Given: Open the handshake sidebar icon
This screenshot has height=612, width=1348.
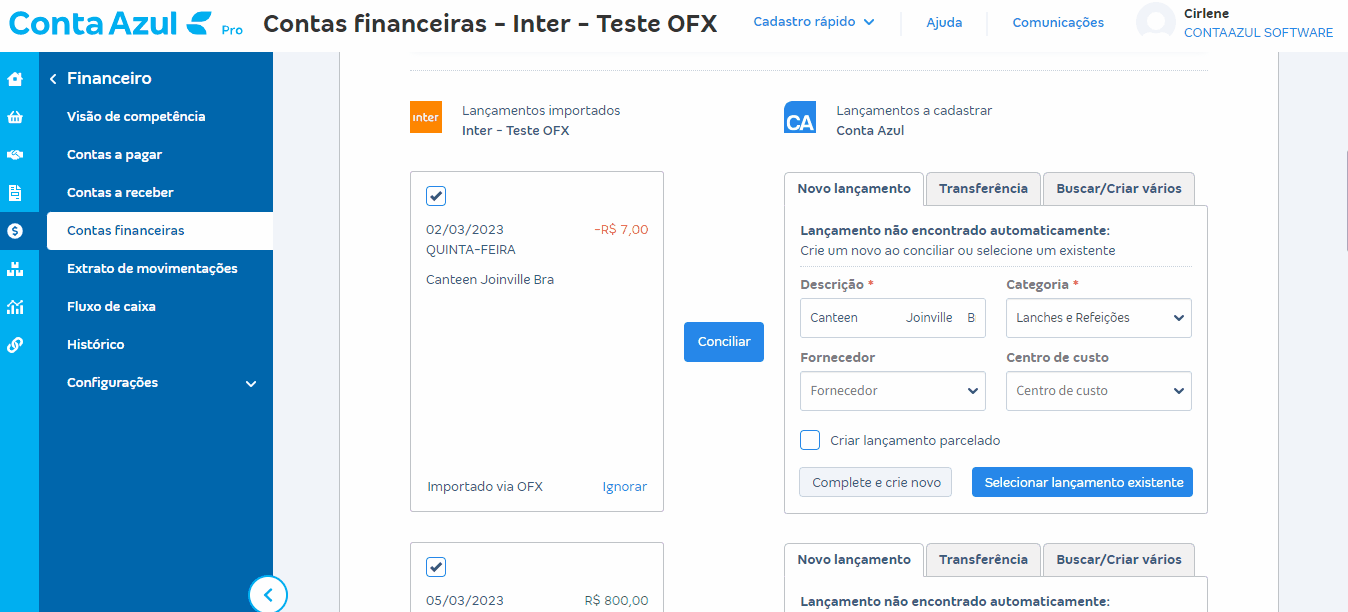Looking at the screenshot, I should [x=15, y=155].
